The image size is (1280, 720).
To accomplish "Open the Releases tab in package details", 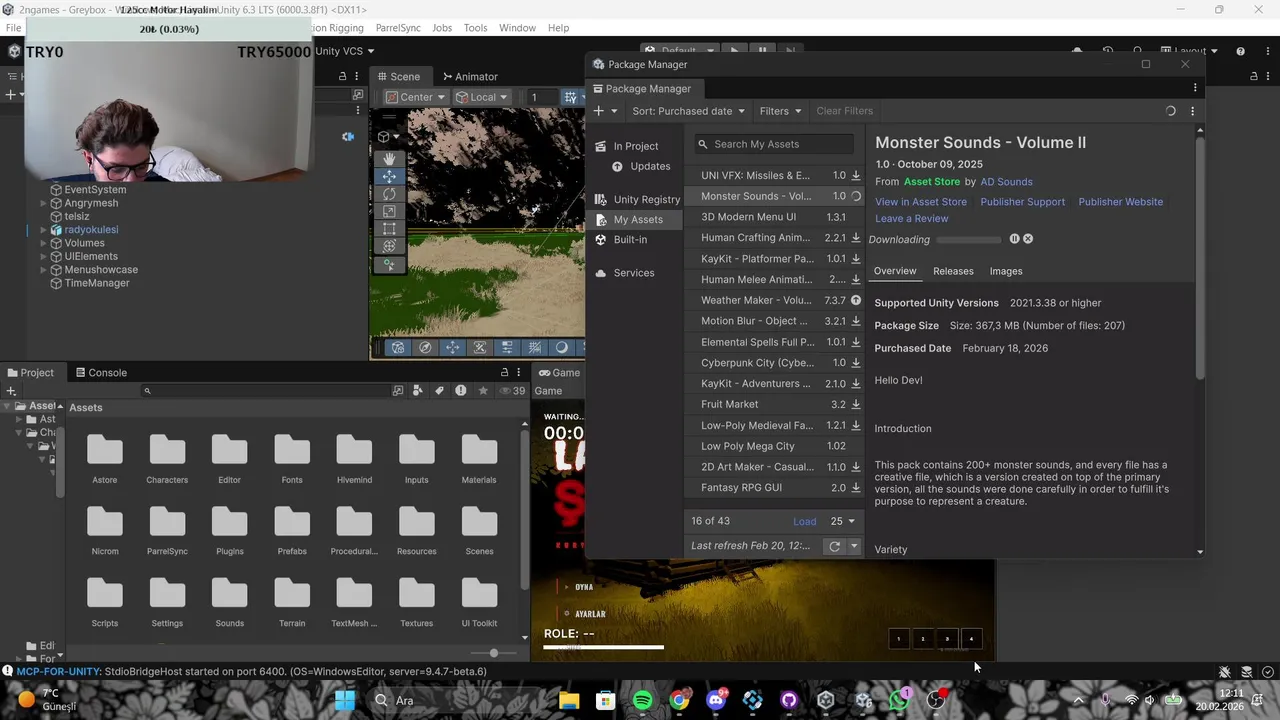I will tap(953, 271).
